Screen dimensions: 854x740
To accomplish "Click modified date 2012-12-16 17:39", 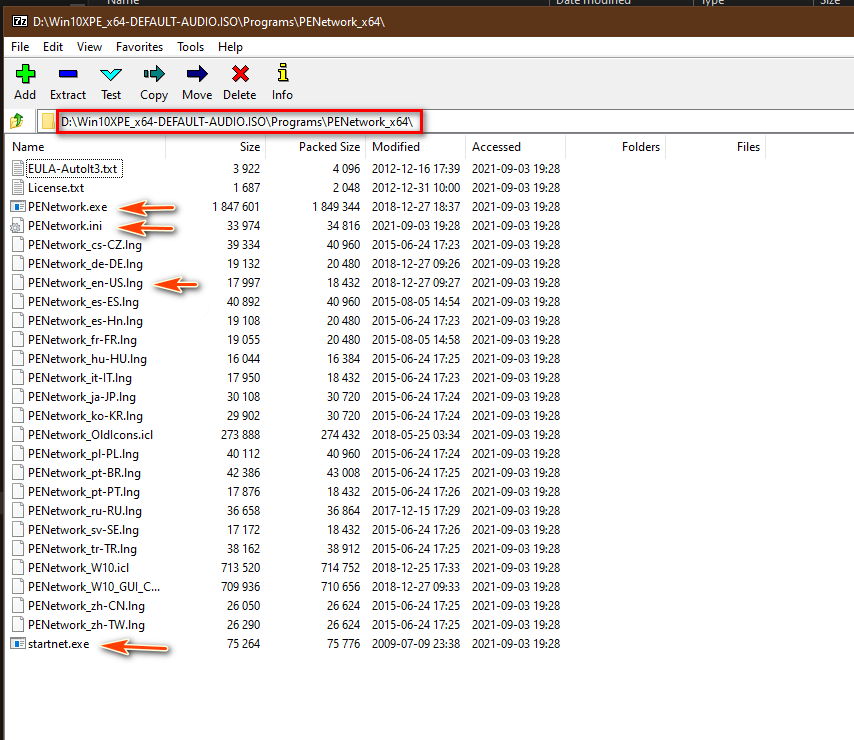I will point(416,169).
